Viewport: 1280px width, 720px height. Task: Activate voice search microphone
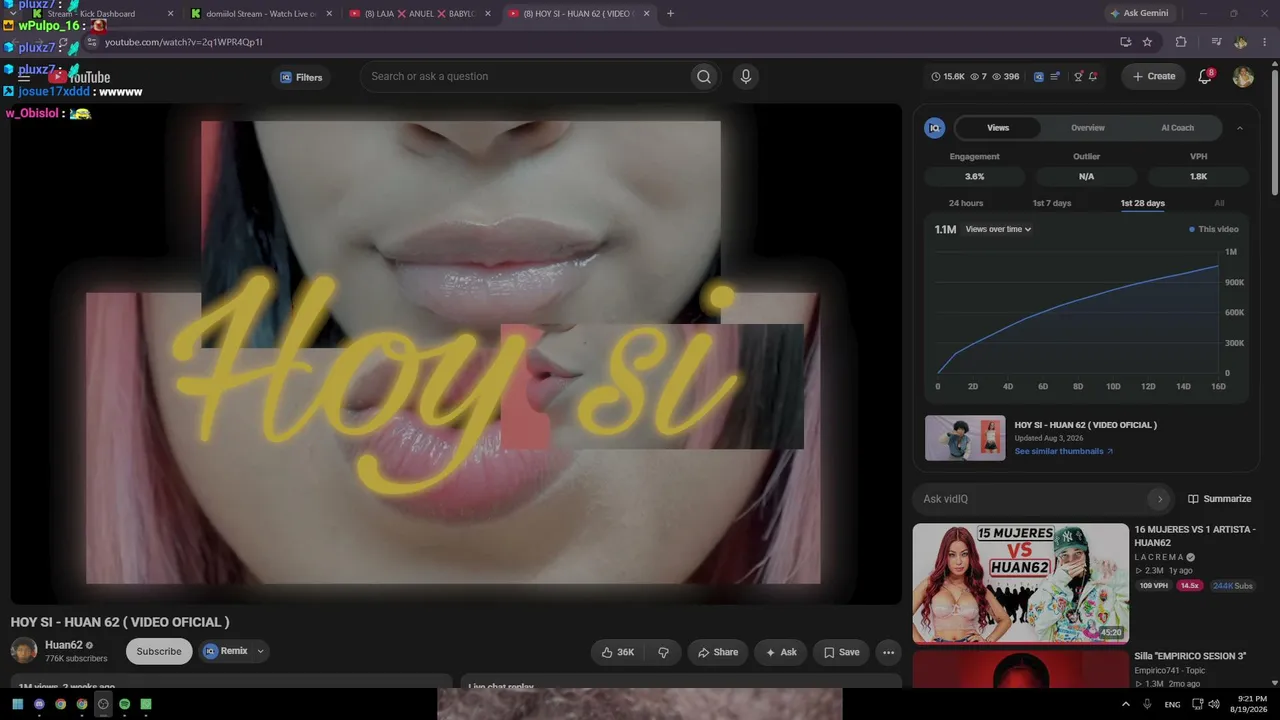(745, 77)
